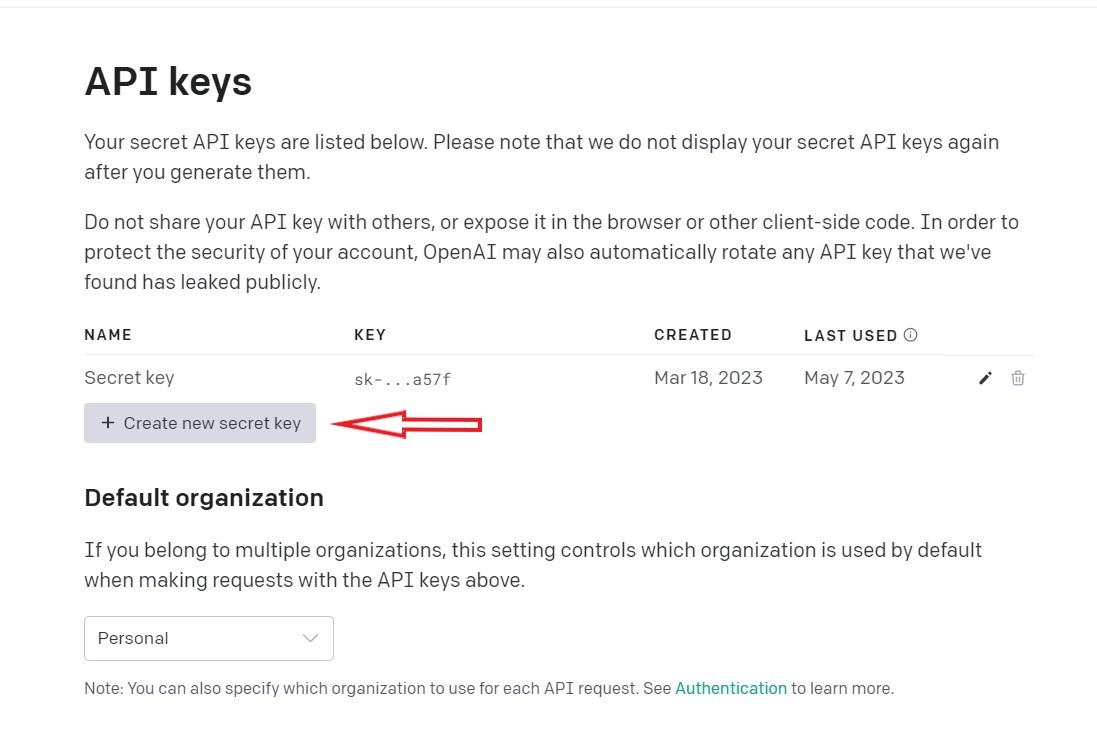Open the Personal organization dropdown
1097x747 pixels.
208,638
